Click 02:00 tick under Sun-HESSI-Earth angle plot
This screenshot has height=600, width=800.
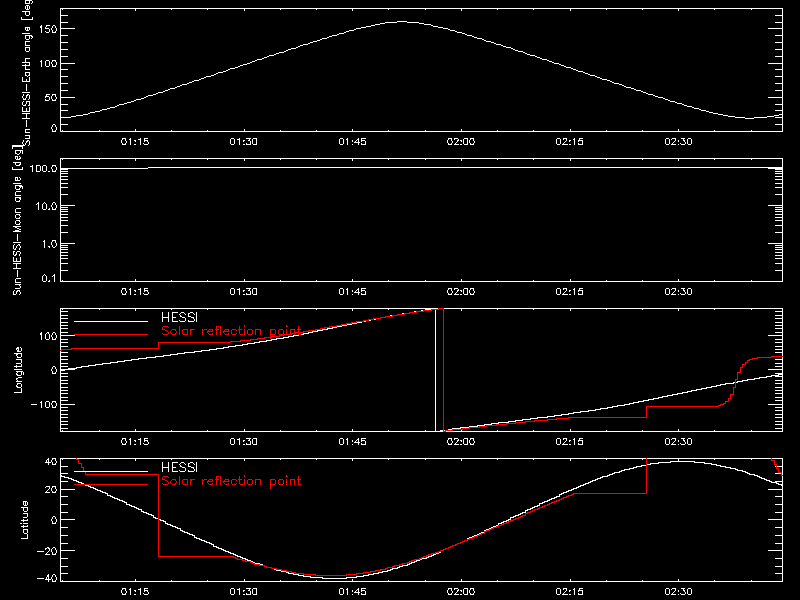(461, 142)
